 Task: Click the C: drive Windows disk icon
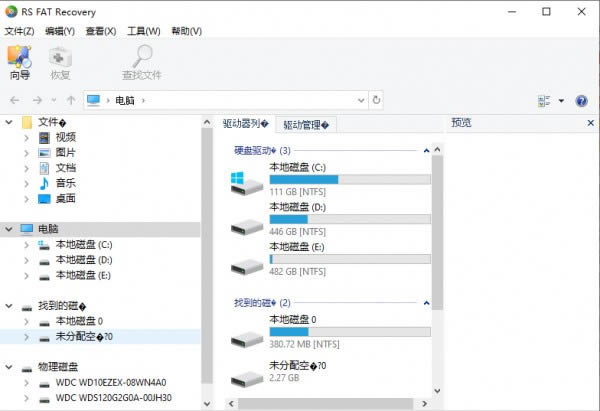247,184
